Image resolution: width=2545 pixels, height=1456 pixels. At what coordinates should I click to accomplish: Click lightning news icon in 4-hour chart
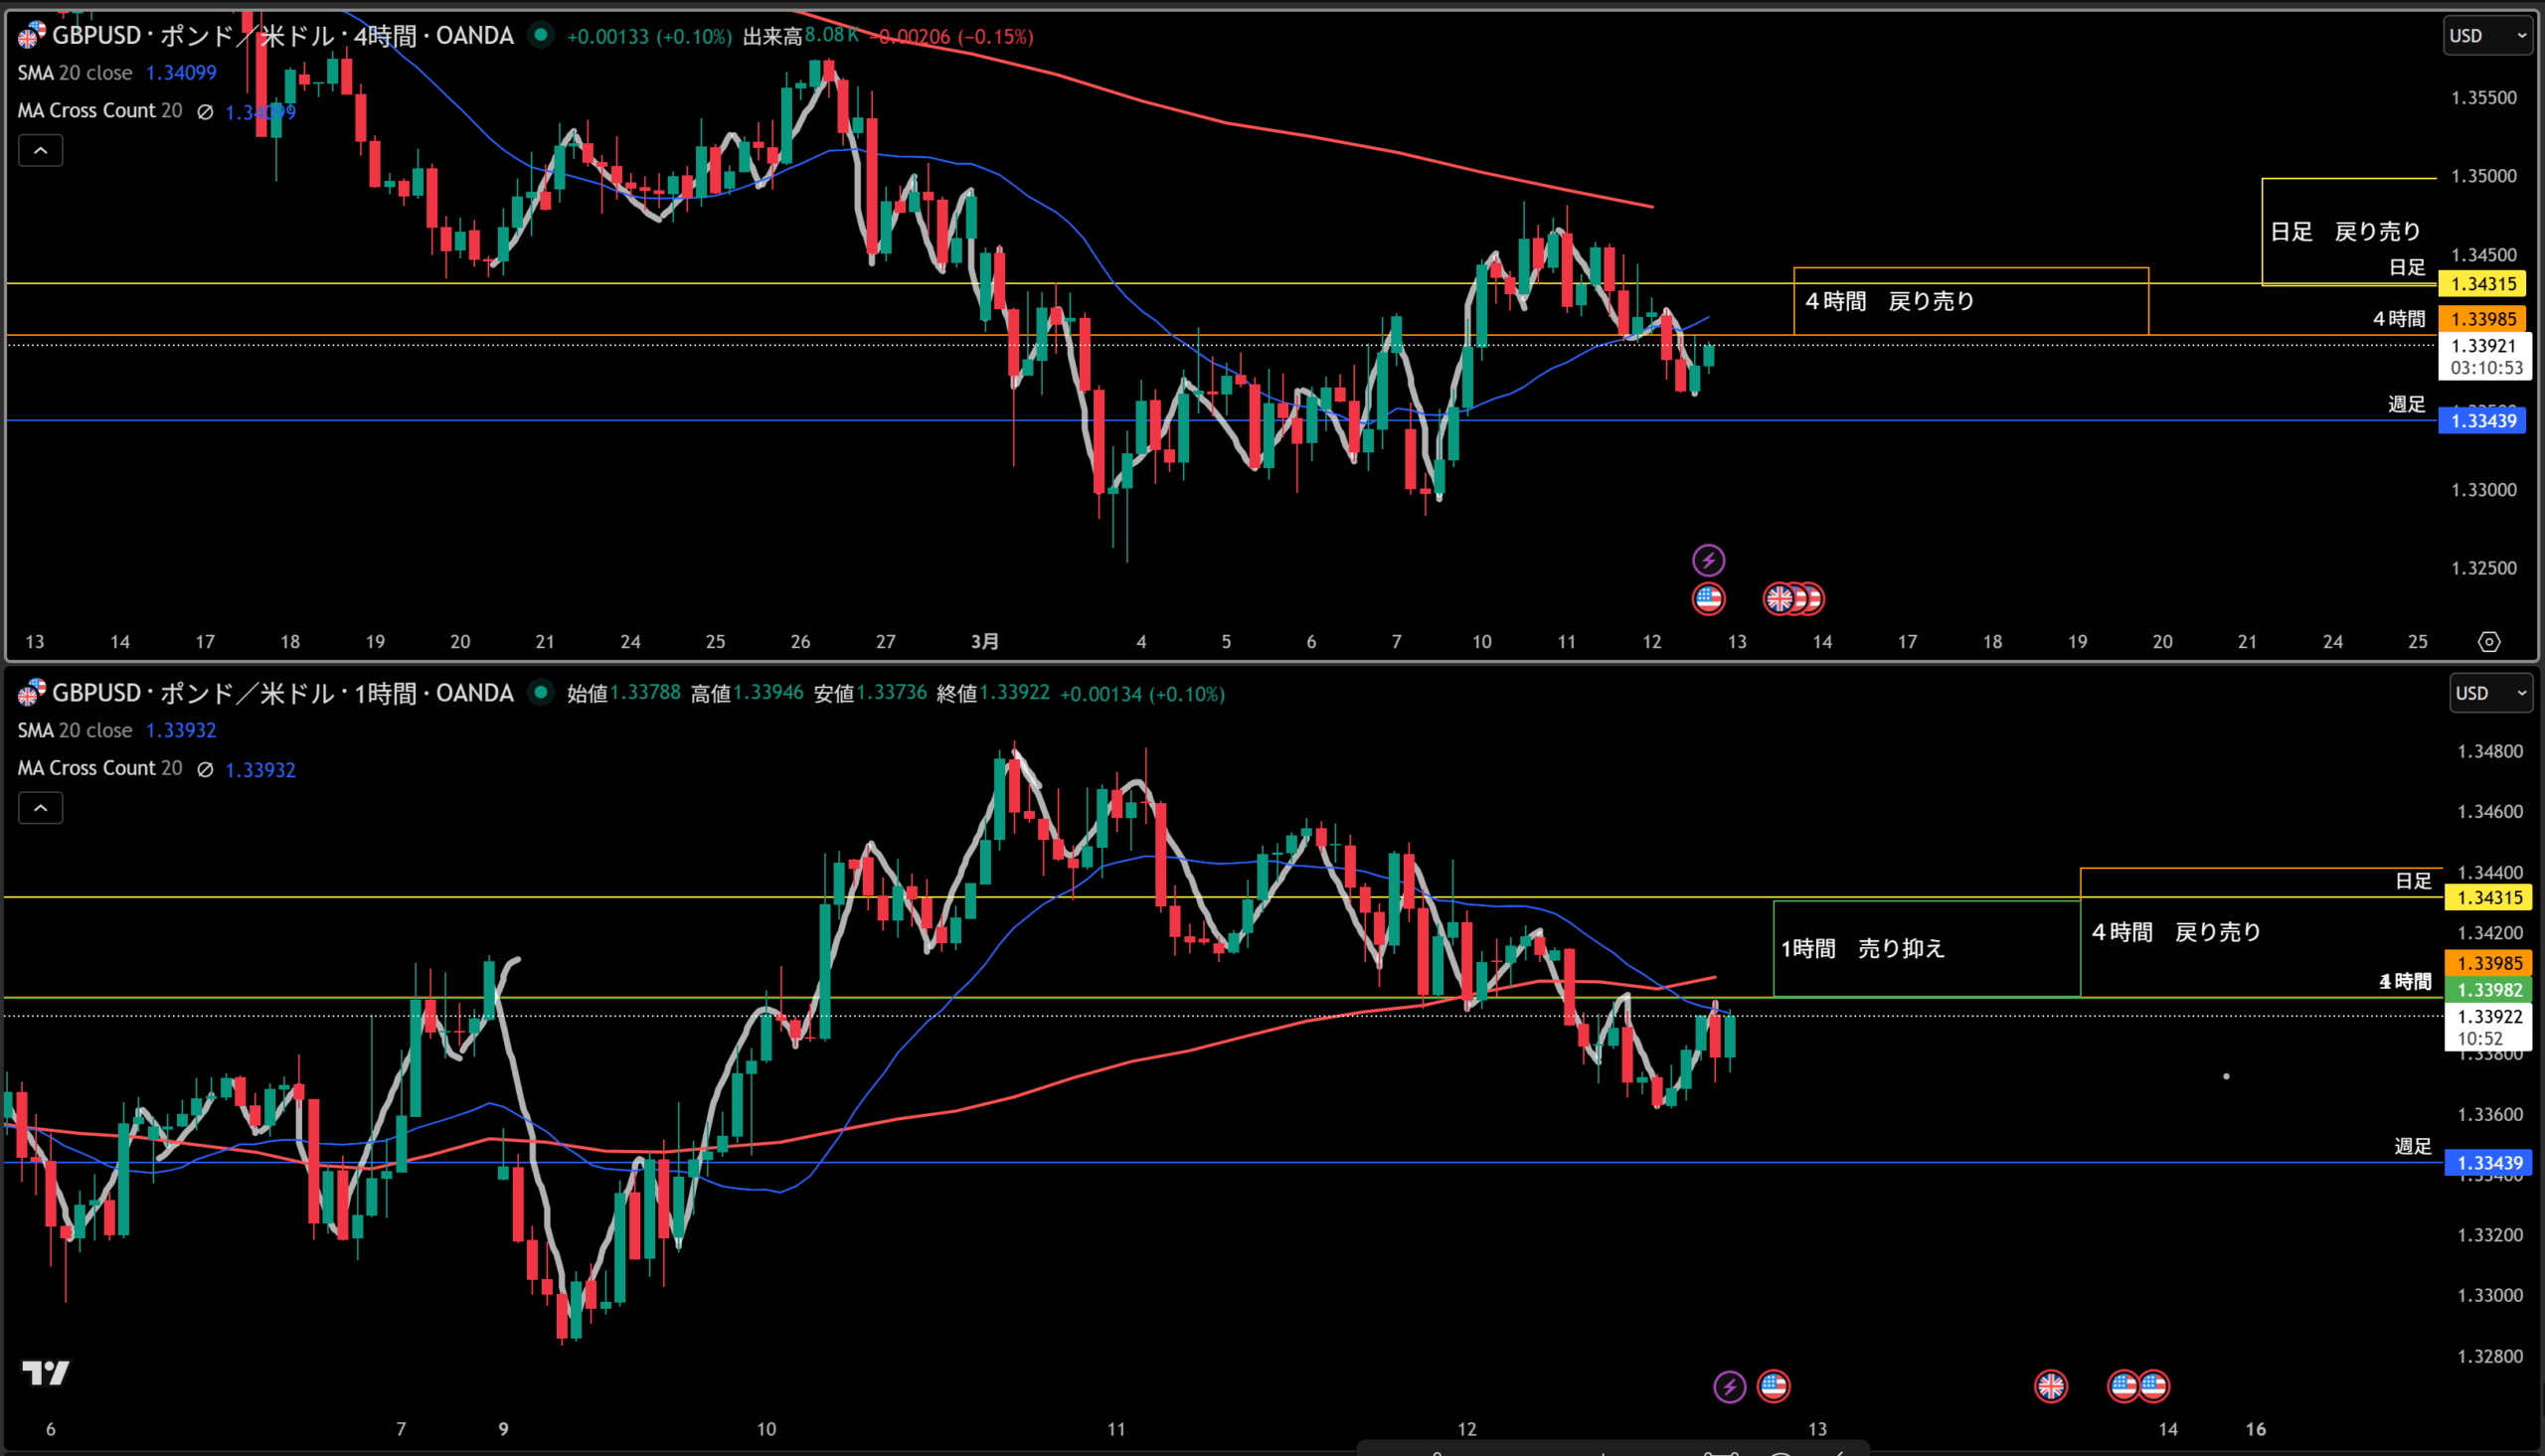(x=1708, y=560)
